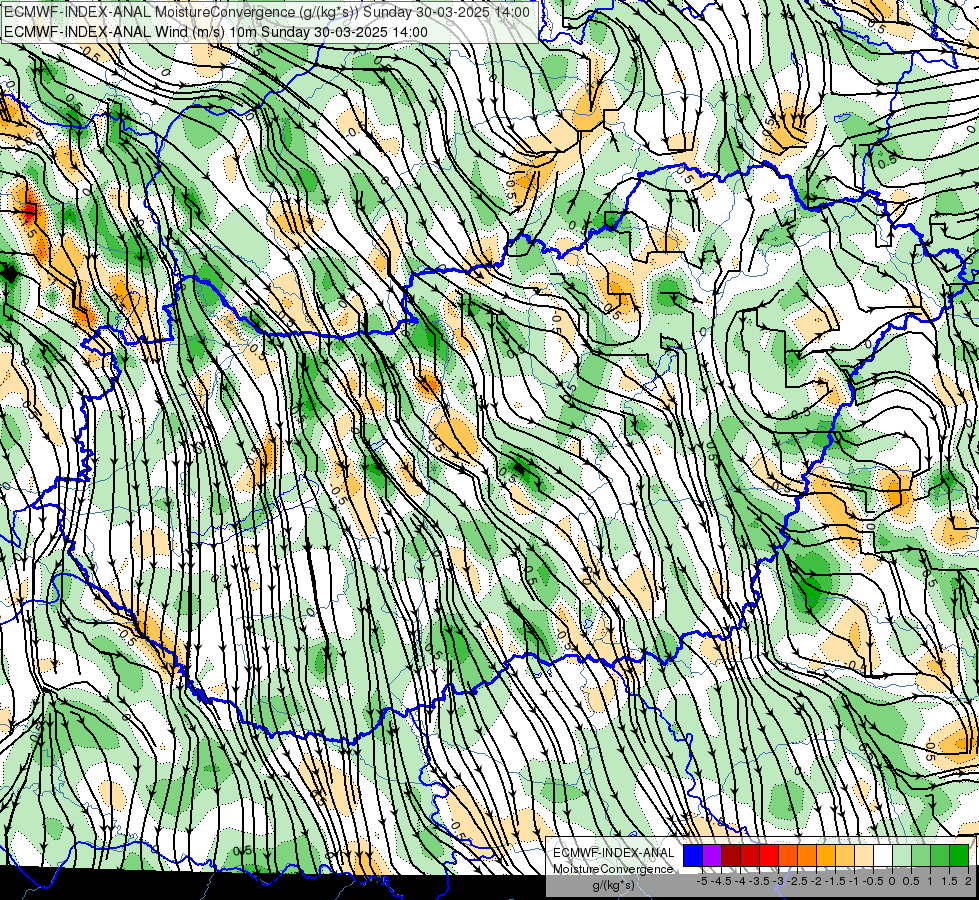Select the purple legend swatch
979x900 pixels.
pos(712,856)
